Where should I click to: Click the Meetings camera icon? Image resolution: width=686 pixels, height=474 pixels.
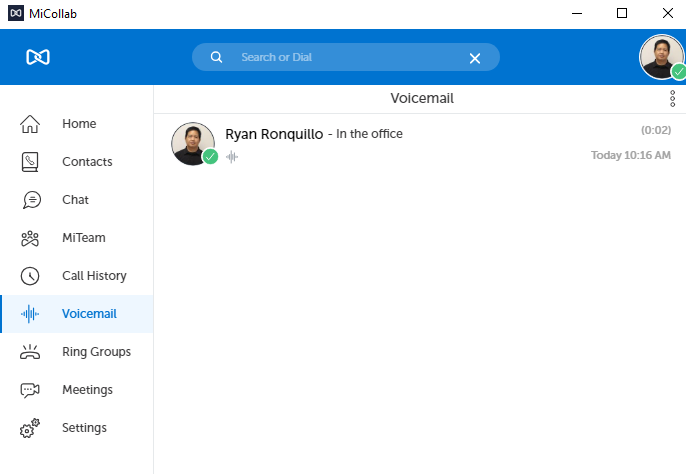pyautogui.click(x=31, y=390)
